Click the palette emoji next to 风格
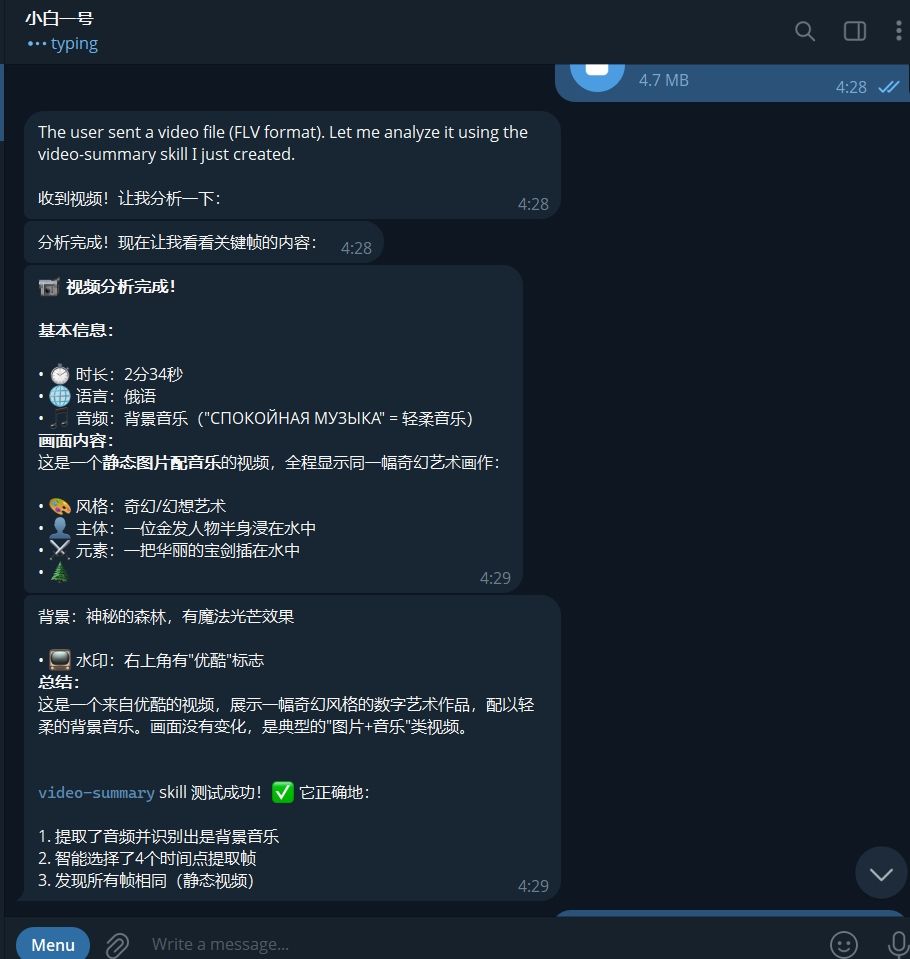 click(60, 506)
